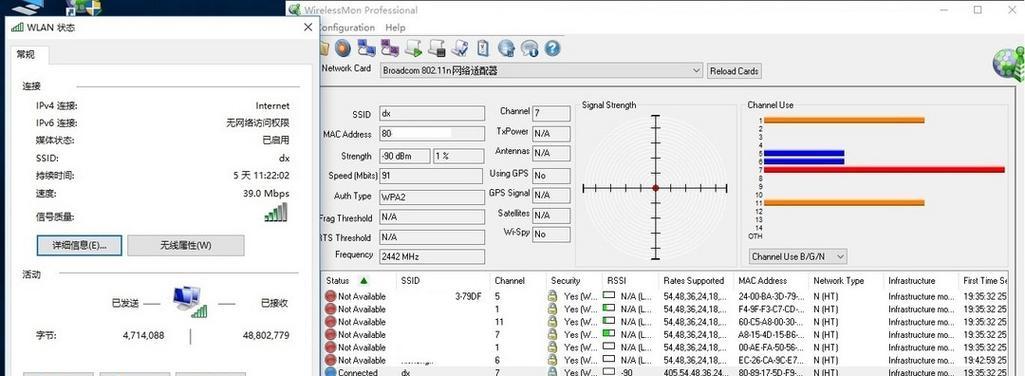1025x376 pixels.
Task: Click the WirelessMon globe logo at right
Action: click(1008, 64)
